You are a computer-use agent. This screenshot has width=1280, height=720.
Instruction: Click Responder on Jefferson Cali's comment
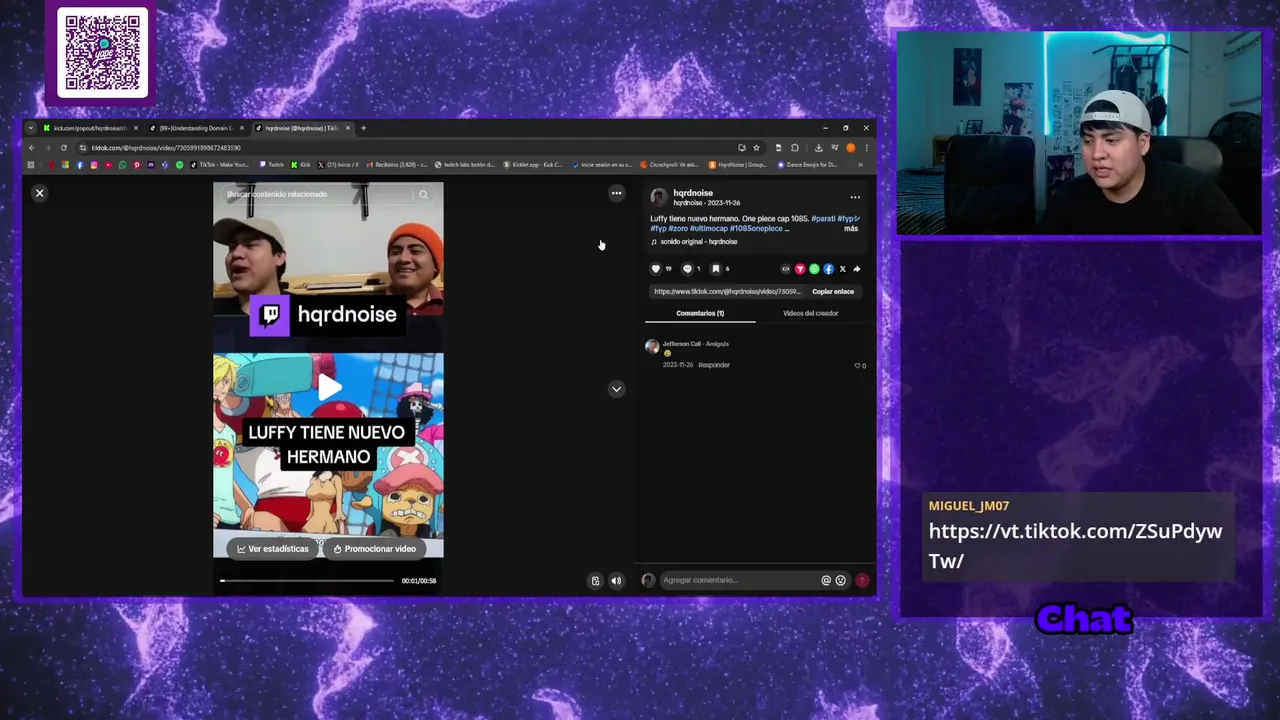point(714,365)
